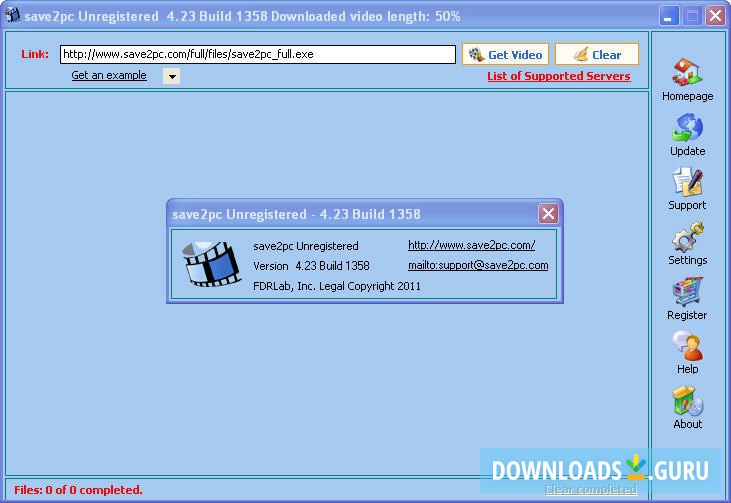Click the About icon in sidebar
This screenshot has height=503, width=731.
tap(687, 401)
